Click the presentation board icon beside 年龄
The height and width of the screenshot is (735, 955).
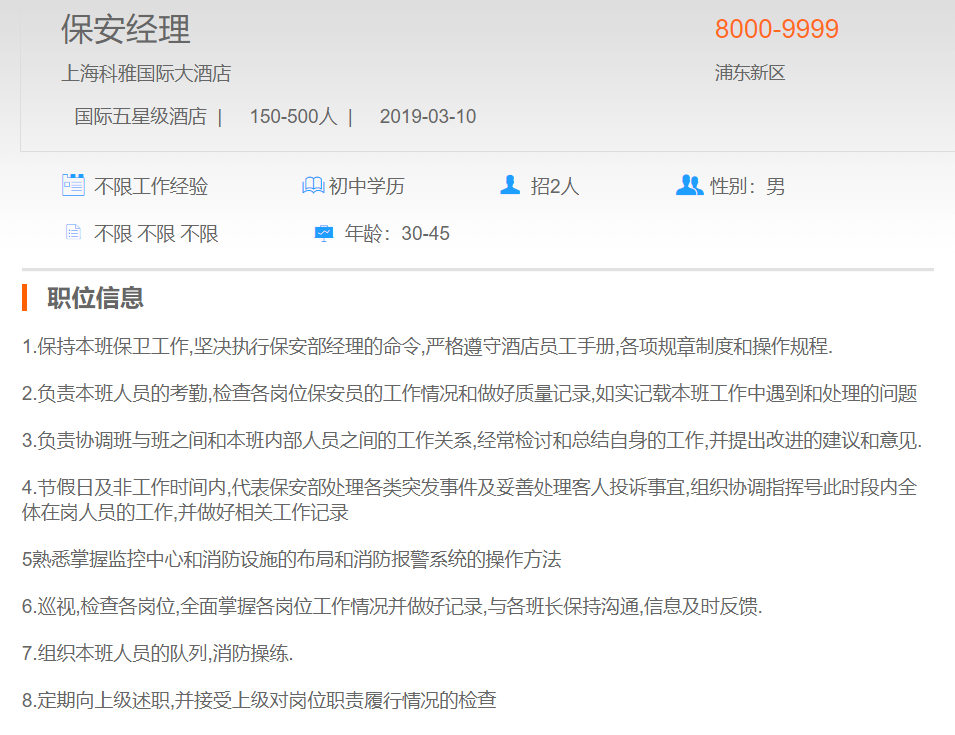point(324,234)
